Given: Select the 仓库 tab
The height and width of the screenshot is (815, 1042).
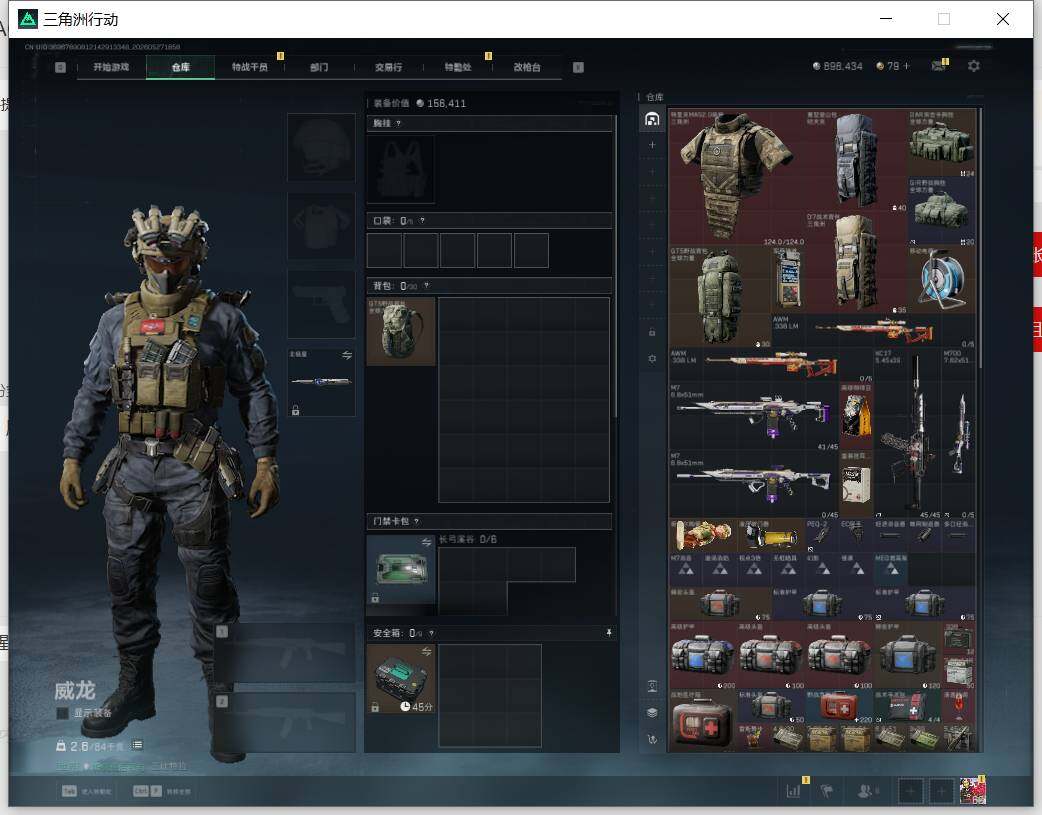Looking at the screenshot, I should 181,67.
